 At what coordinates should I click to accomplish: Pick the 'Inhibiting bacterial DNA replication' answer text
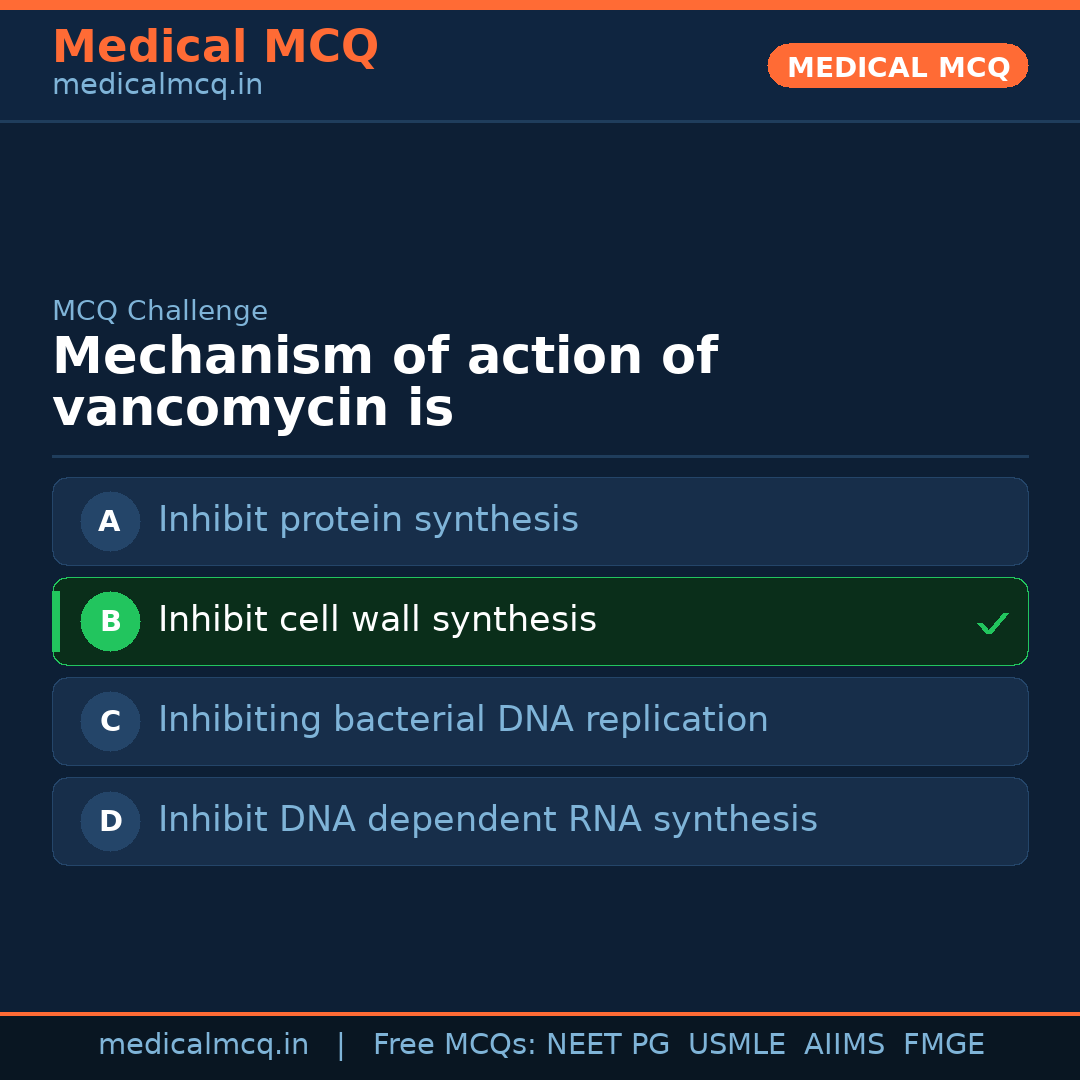[463, 720]
